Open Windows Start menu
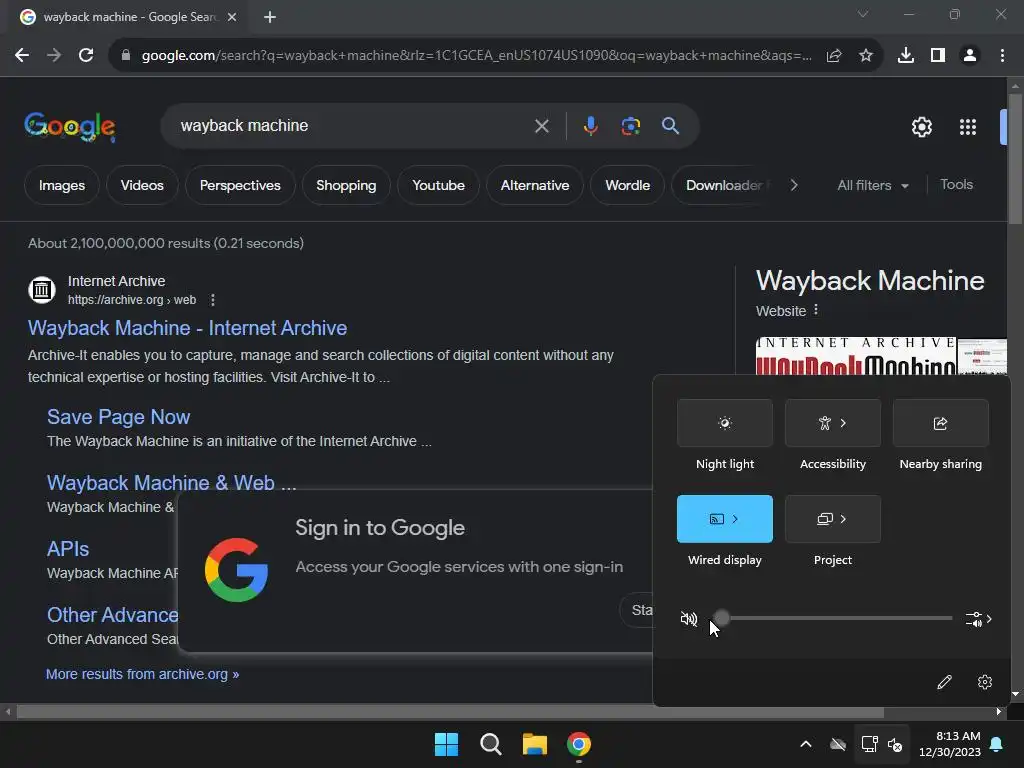 coord(447,744)
